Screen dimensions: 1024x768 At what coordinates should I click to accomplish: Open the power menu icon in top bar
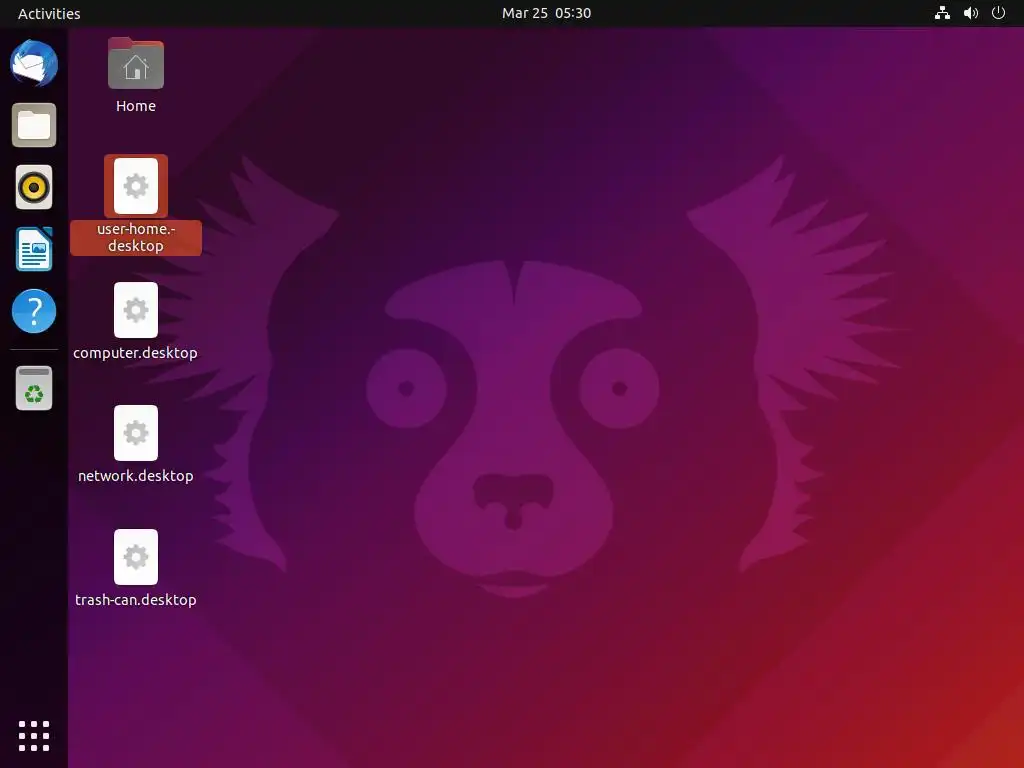point(999,13)
